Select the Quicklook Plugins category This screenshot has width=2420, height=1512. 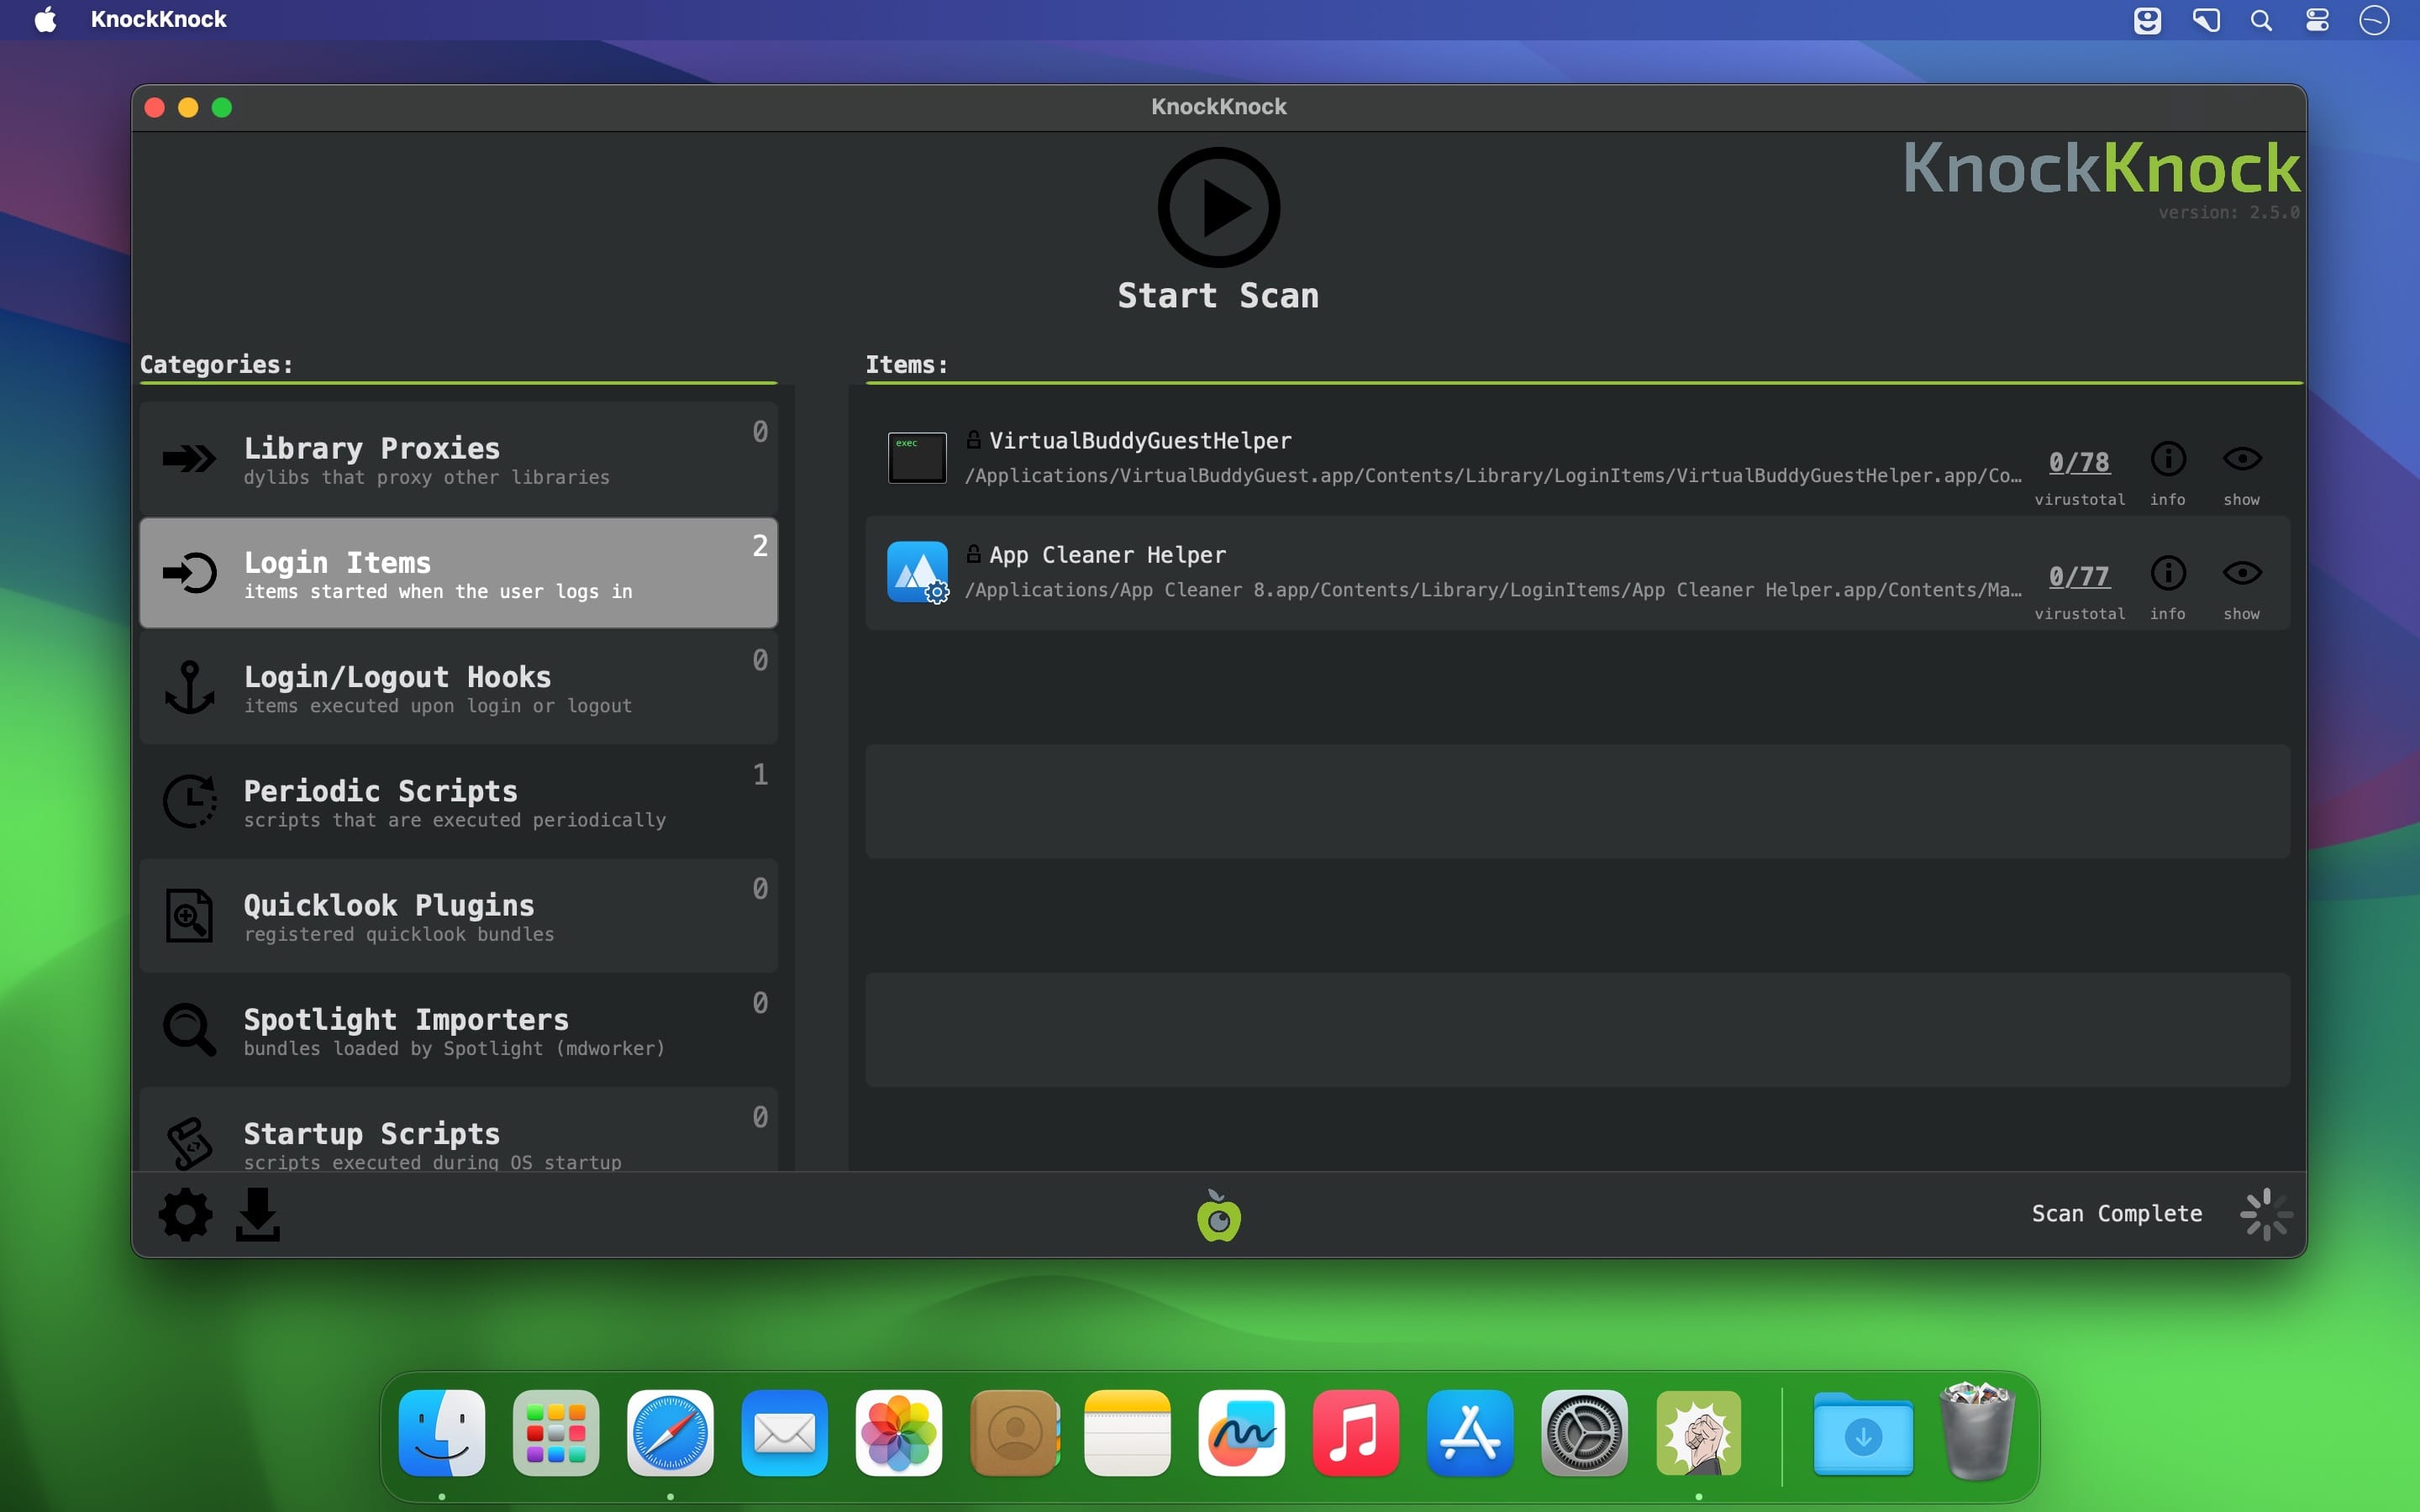tap(459, 915)
